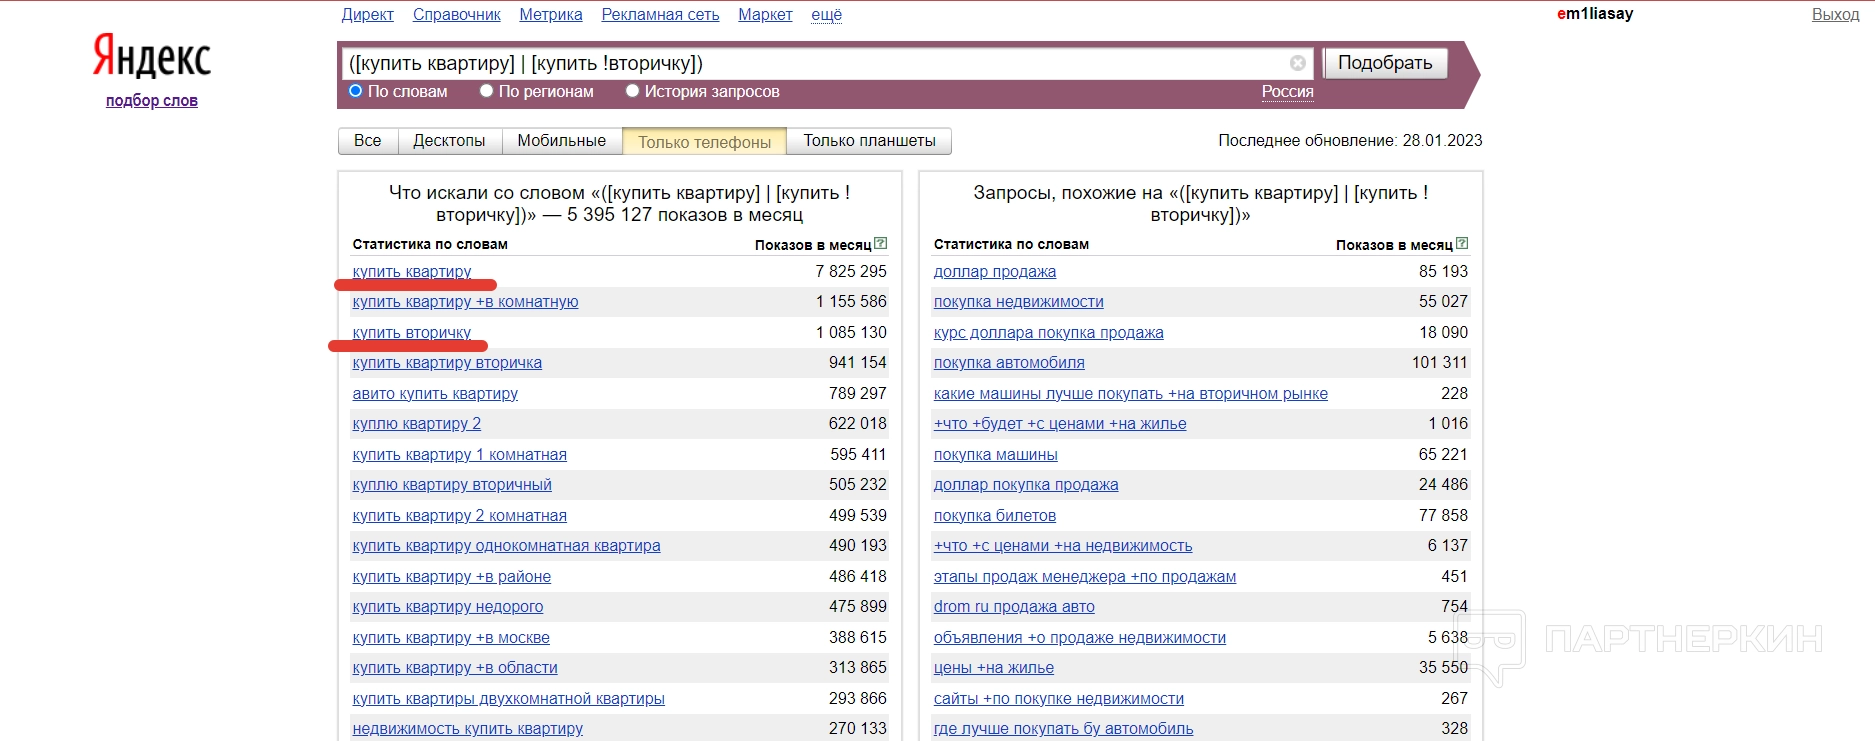Open the 'Директ' top menu link
The width and height of the screenshot is (1875, 741).
click(367, 14)
